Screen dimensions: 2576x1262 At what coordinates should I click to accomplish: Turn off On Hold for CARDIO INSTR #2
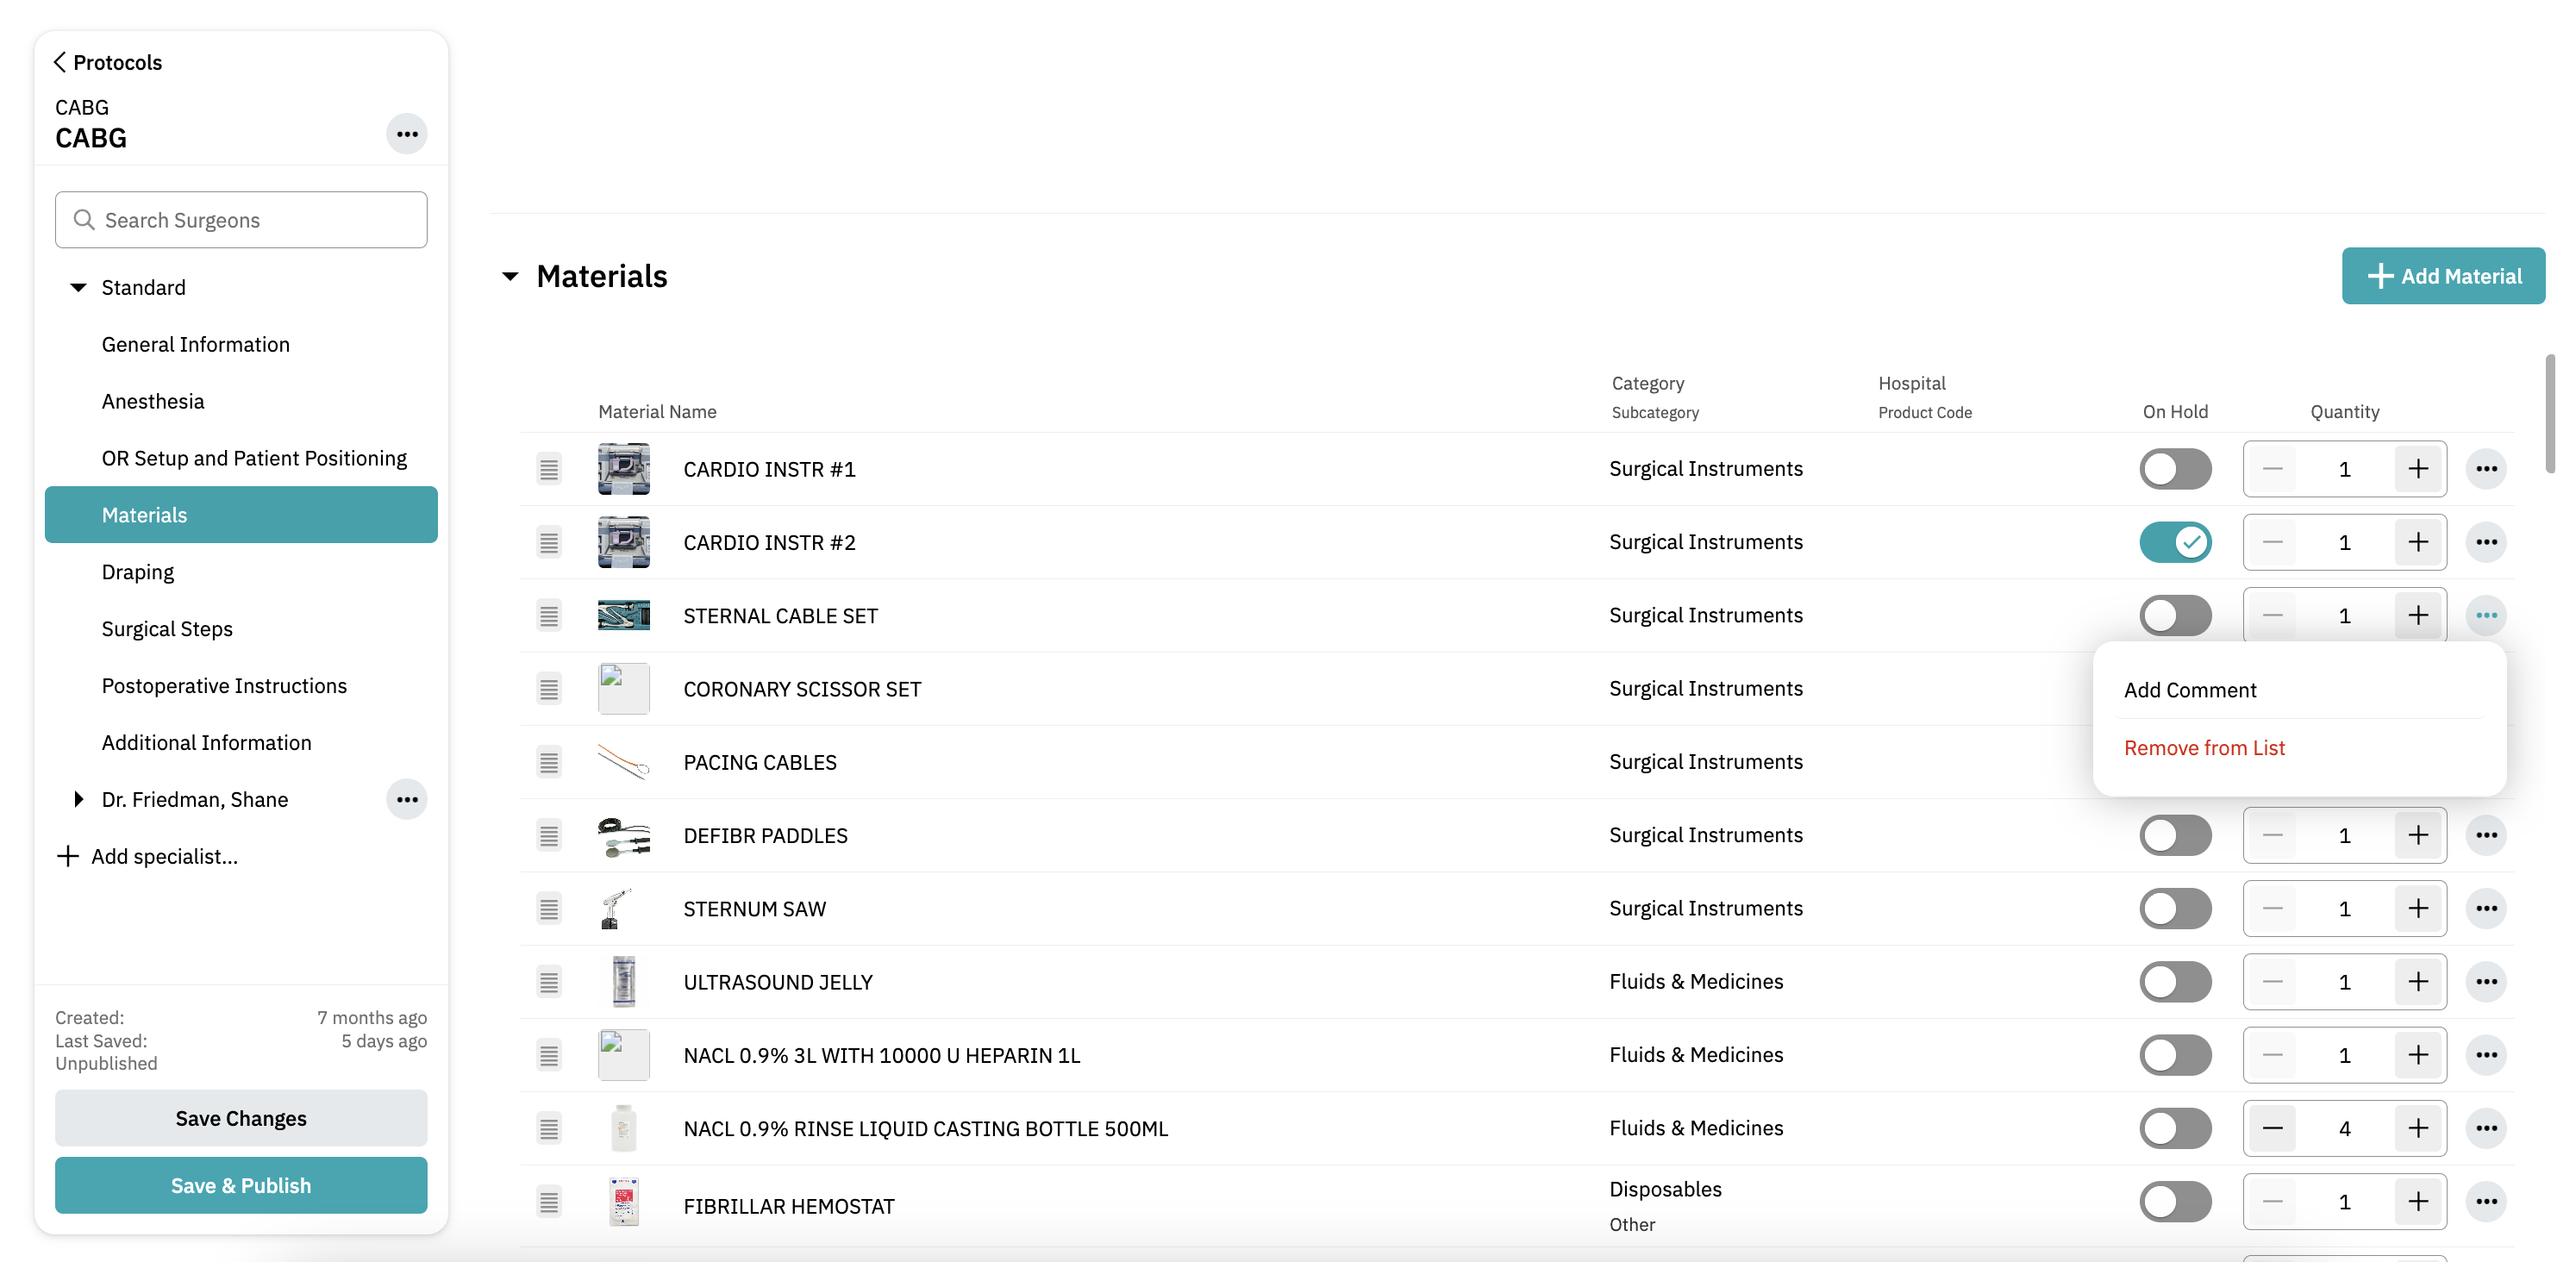click(2175, 542)
